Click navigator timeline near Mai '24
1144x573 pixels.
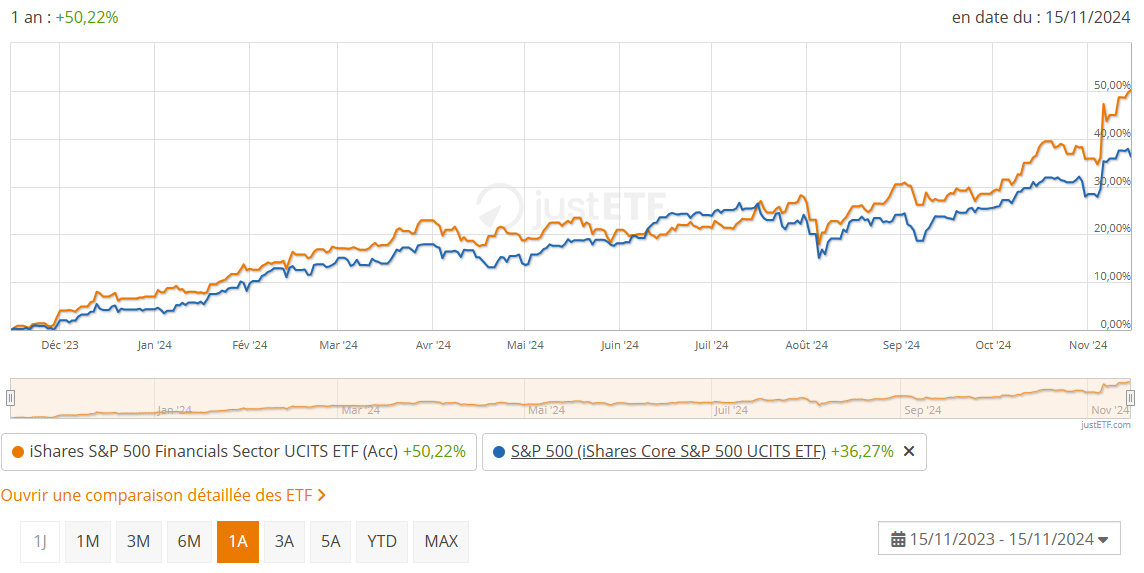point(546,410)
